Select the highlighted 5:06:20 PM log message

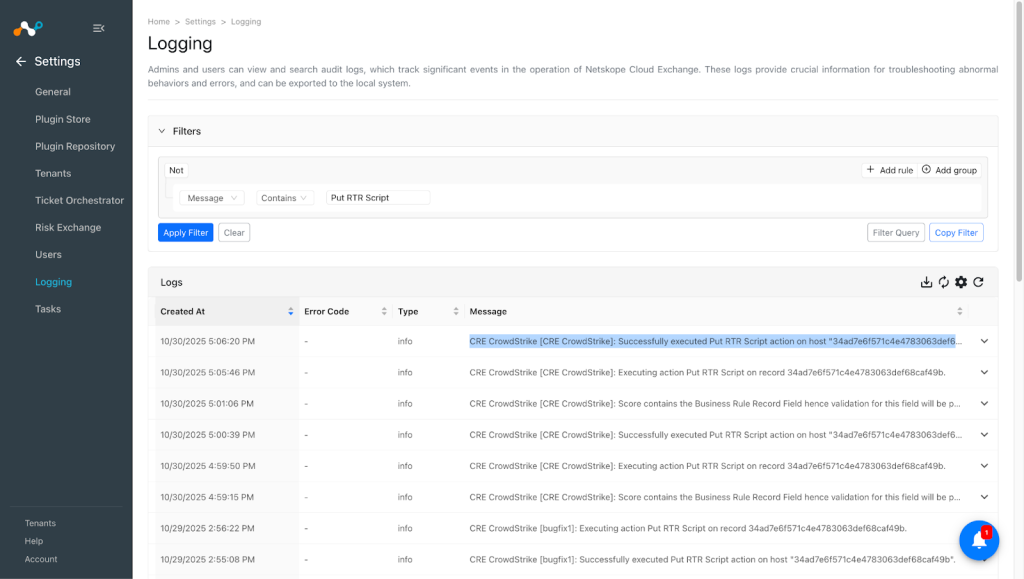[x=716, y=341]
